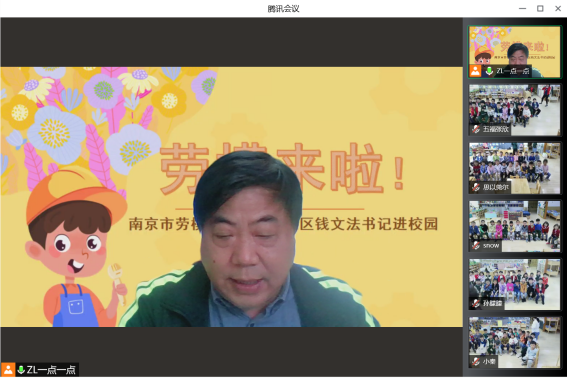567x378 pixels.
Task: Maximize the 腾讯会议 window
Action: 540,8
